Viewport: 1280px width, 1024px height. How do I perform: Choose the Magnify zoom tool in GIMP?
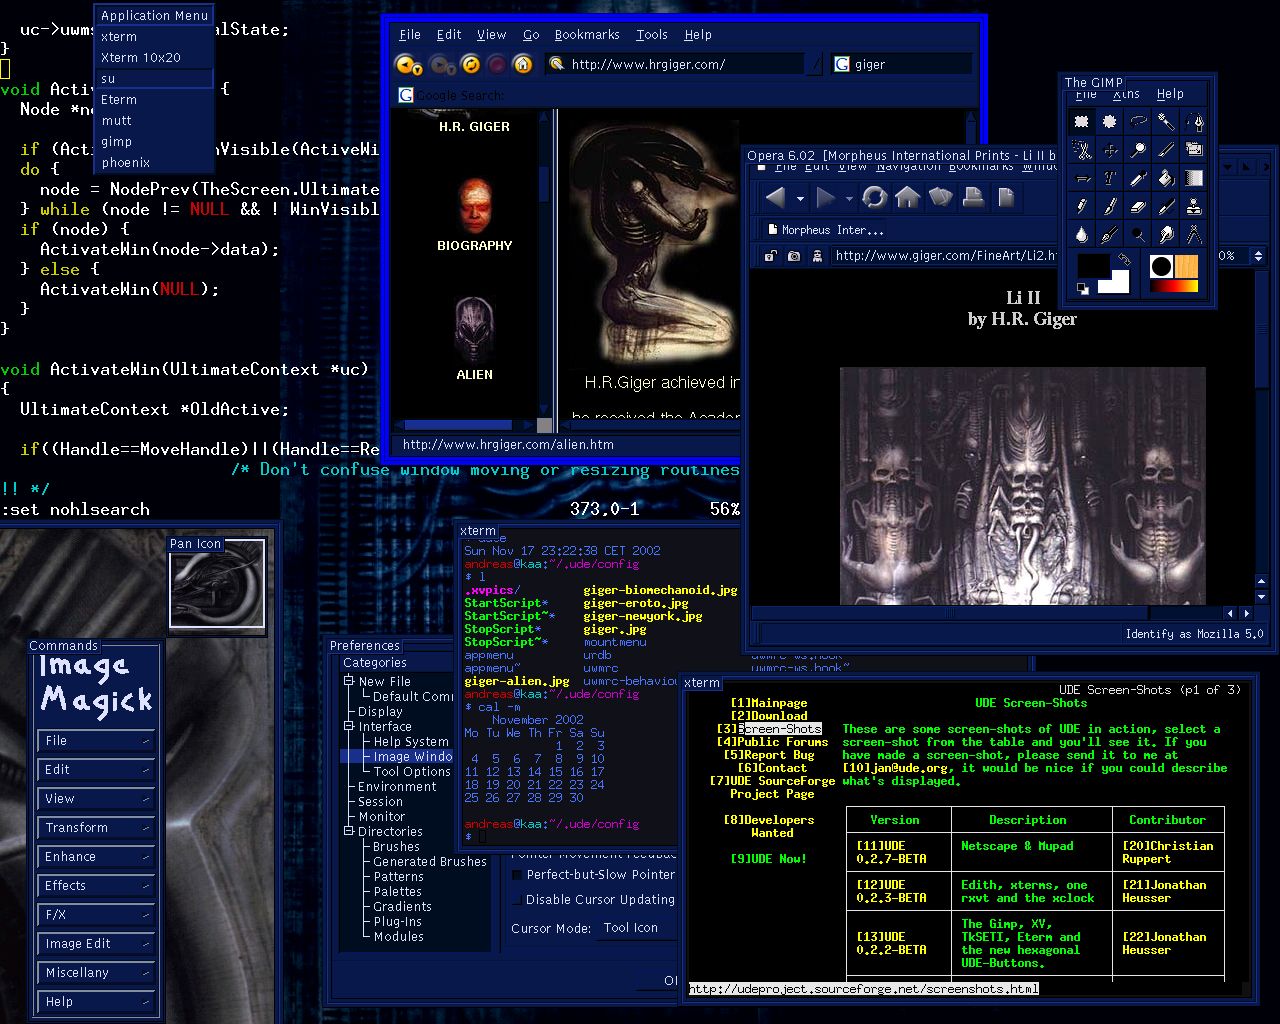pos(1138,150)
